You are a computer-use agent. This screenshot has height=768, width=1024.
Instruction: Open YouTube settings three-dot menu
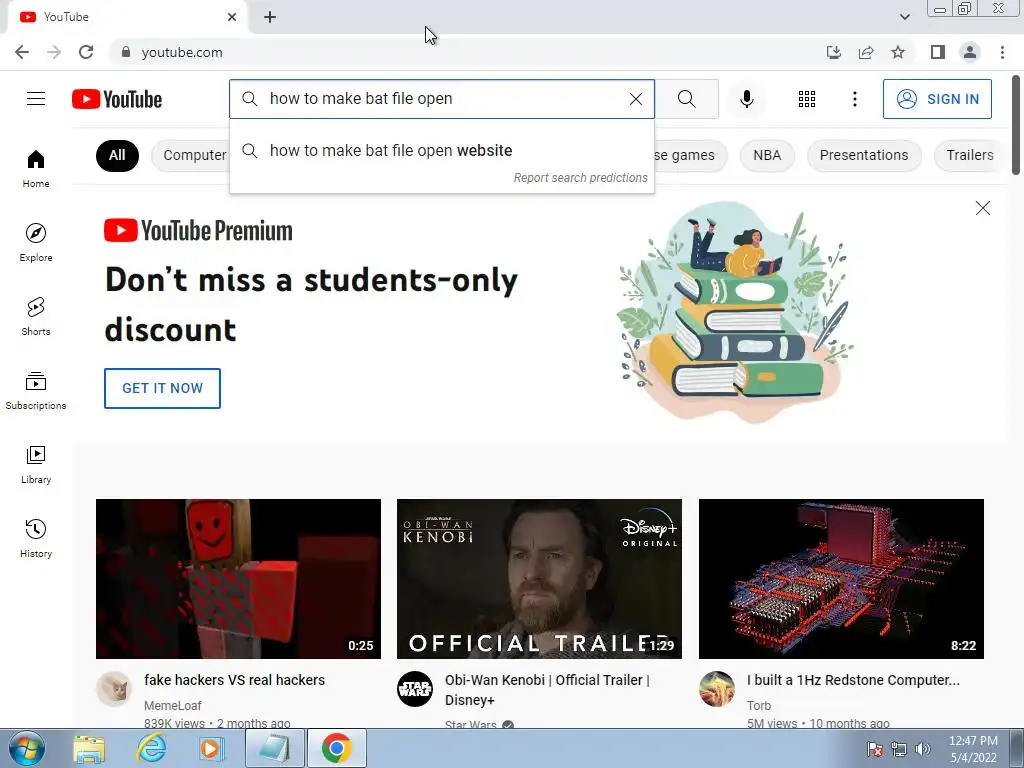click(854, 99)
